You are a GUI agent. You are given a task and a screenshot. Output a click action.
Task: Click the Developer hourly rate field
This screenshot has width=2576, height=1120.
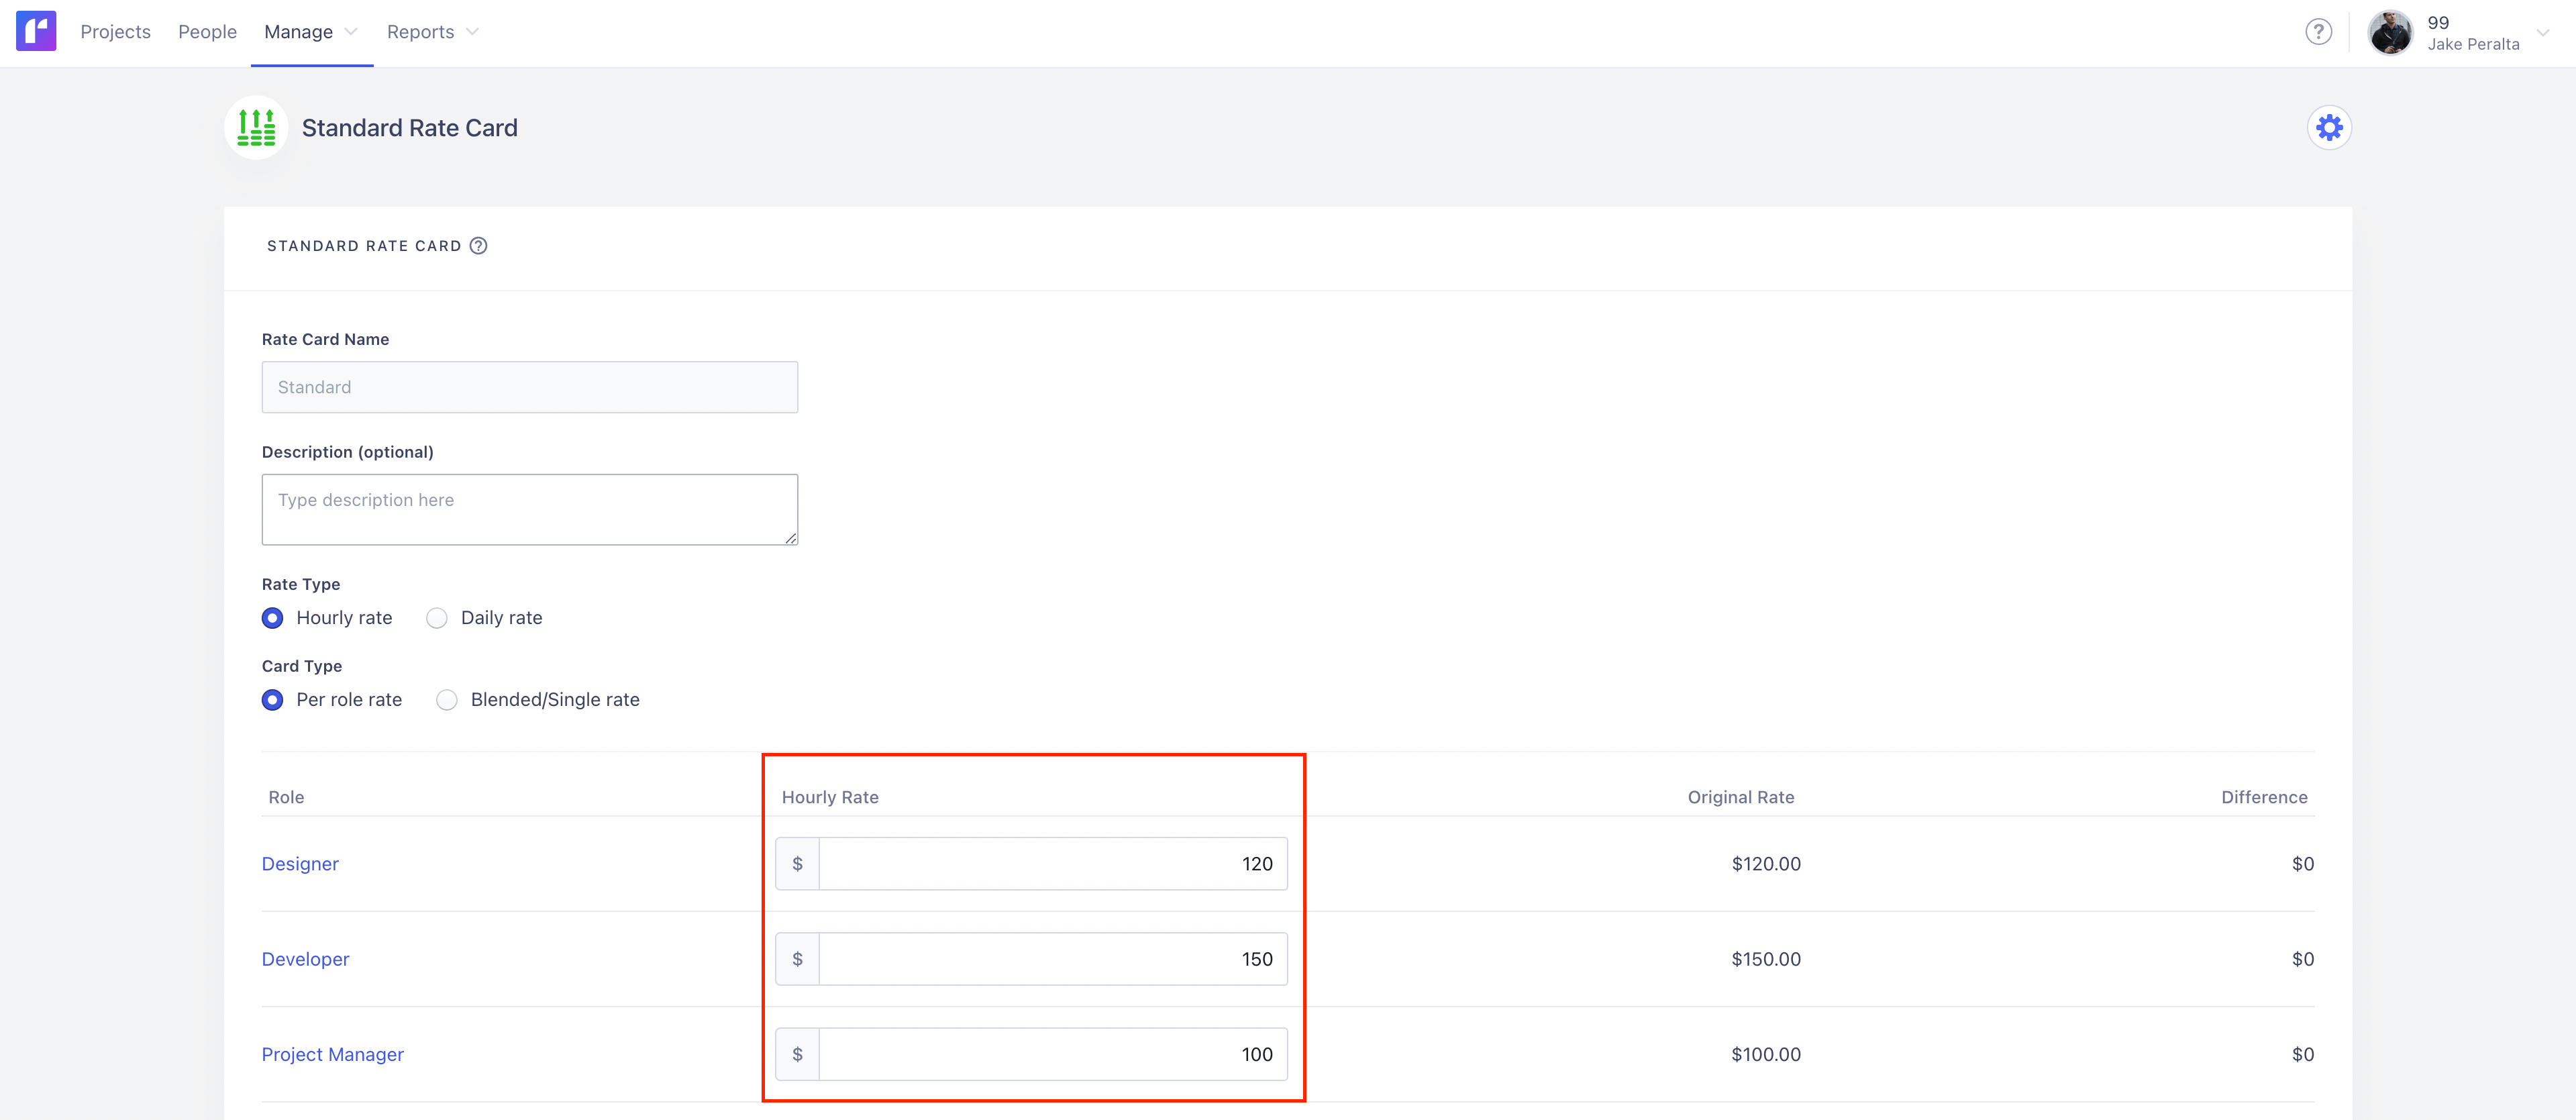click(1052, 959)
